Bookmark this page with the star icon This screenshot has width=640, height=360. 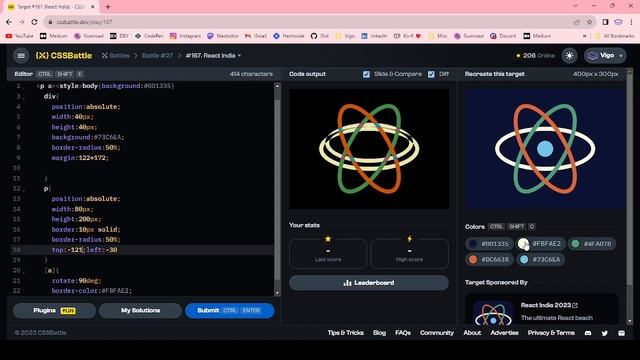pos(589,22)
